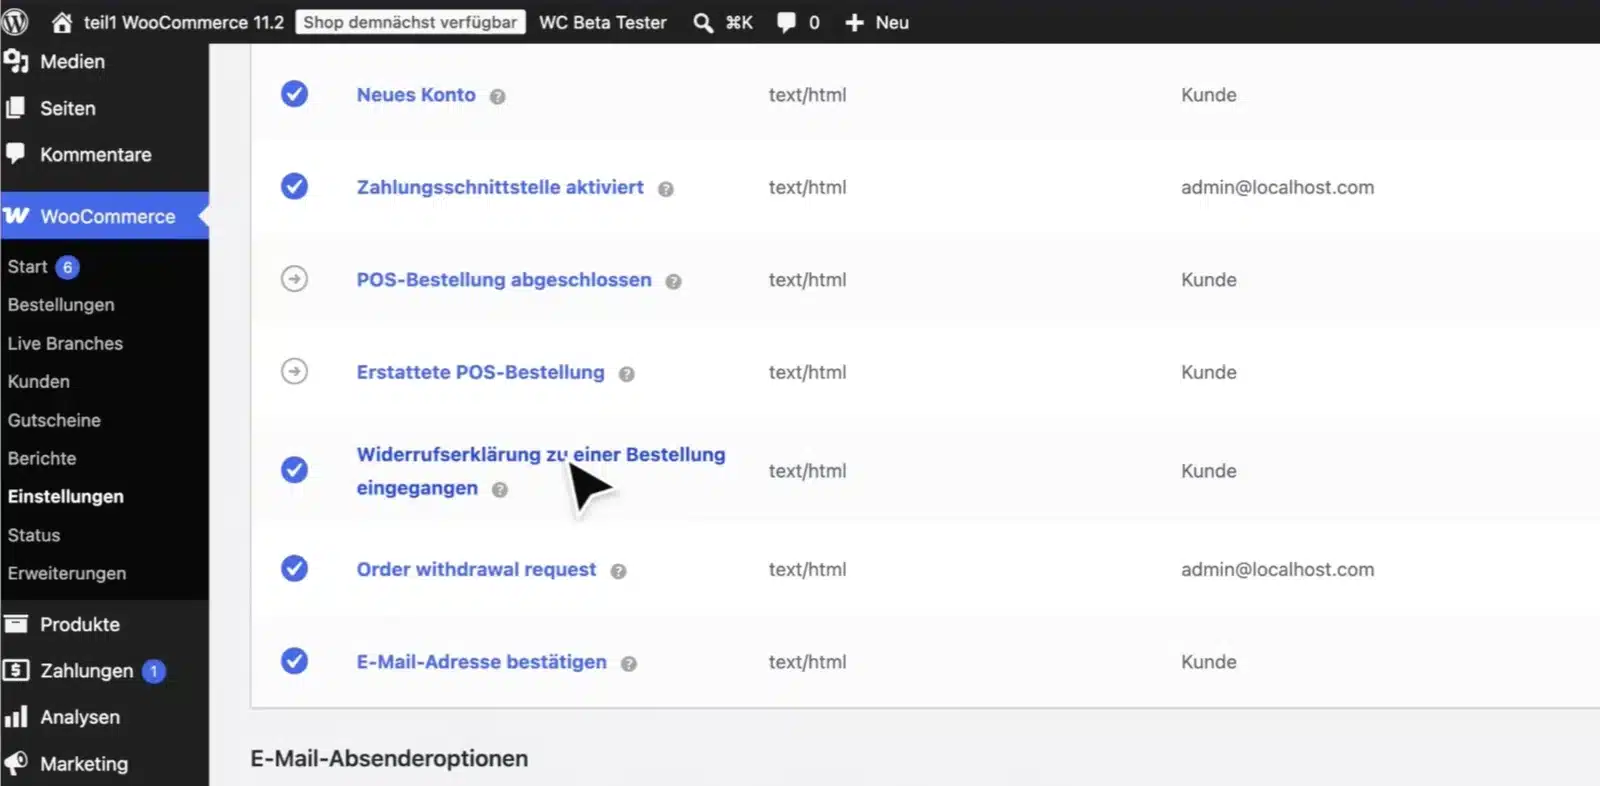The image size is (1600, 786).
Task: Open E-Mail-Adresse bestätigen email link
Action: point(482,661)
